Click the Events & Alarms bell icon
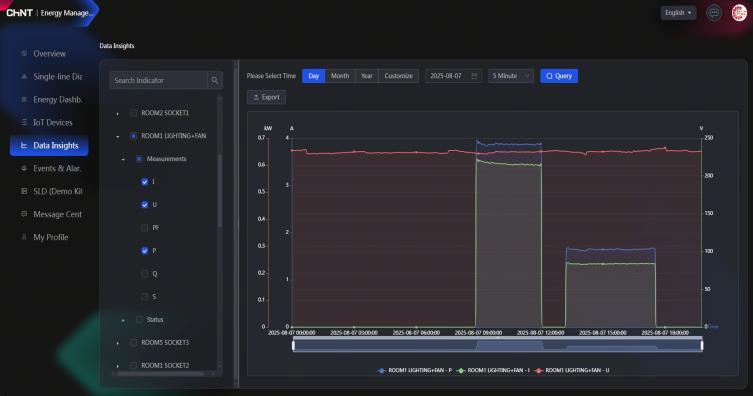Viewport: 753px width, 396px height. pyautogui.click(x=24, y=168)
